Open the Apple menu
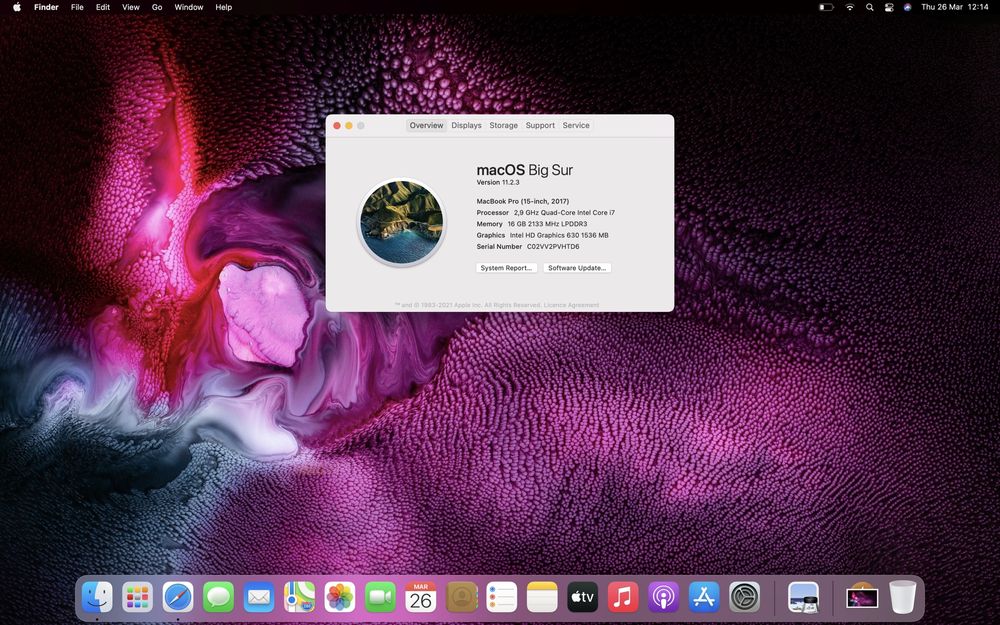Image resolution: width=1000 pixels, height=625 pixels. point(17,7)
